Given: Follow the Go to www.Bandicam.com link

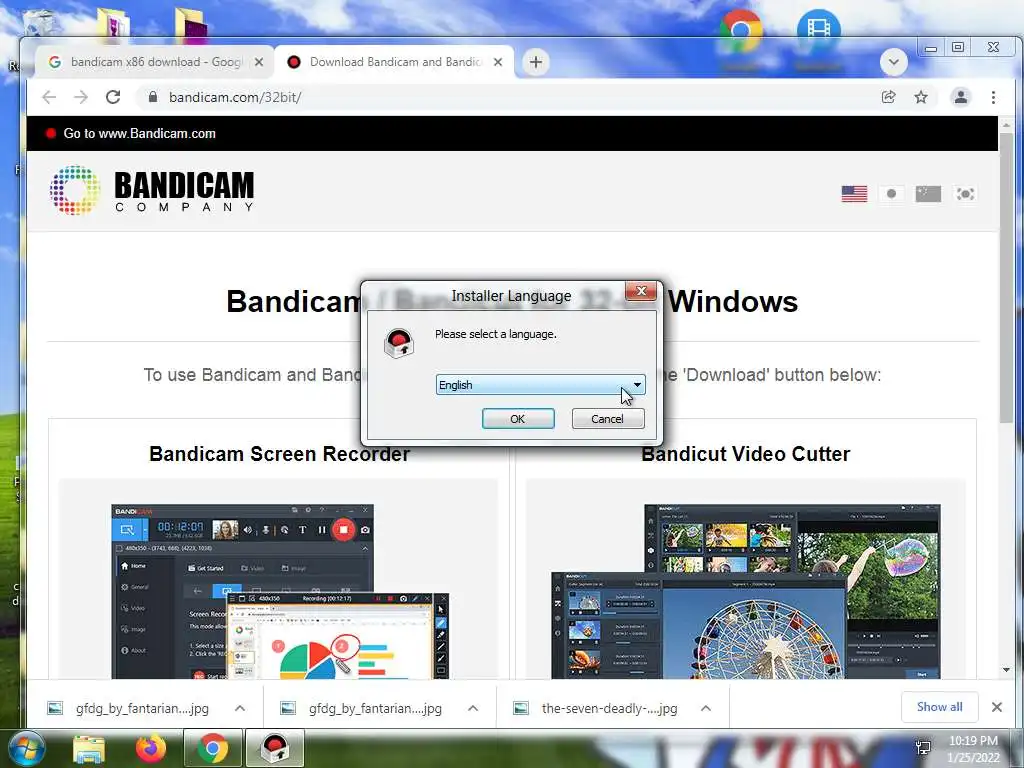Looking at the screenshot, I should click(139, 133).
